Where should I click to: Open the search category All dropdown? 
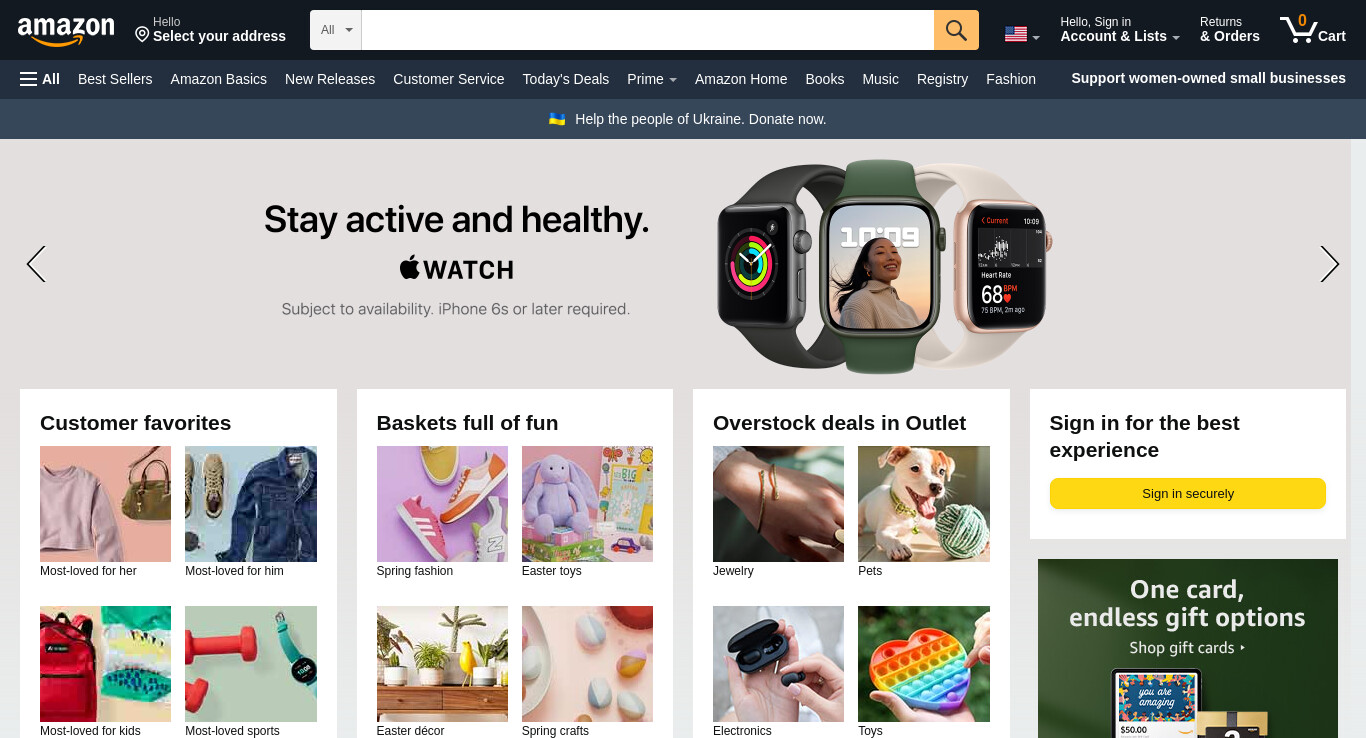click(336, 30)
